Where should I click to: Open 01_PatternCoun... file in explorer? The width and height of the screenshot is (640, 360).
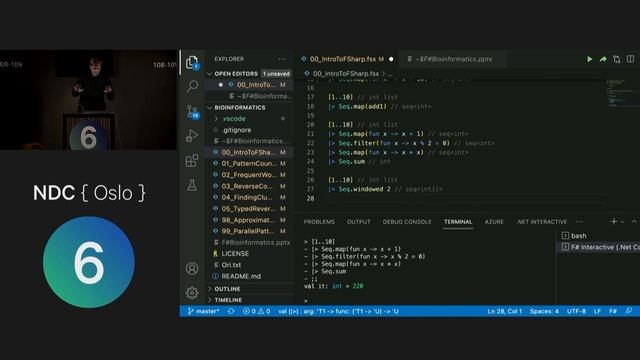[249, 163]
